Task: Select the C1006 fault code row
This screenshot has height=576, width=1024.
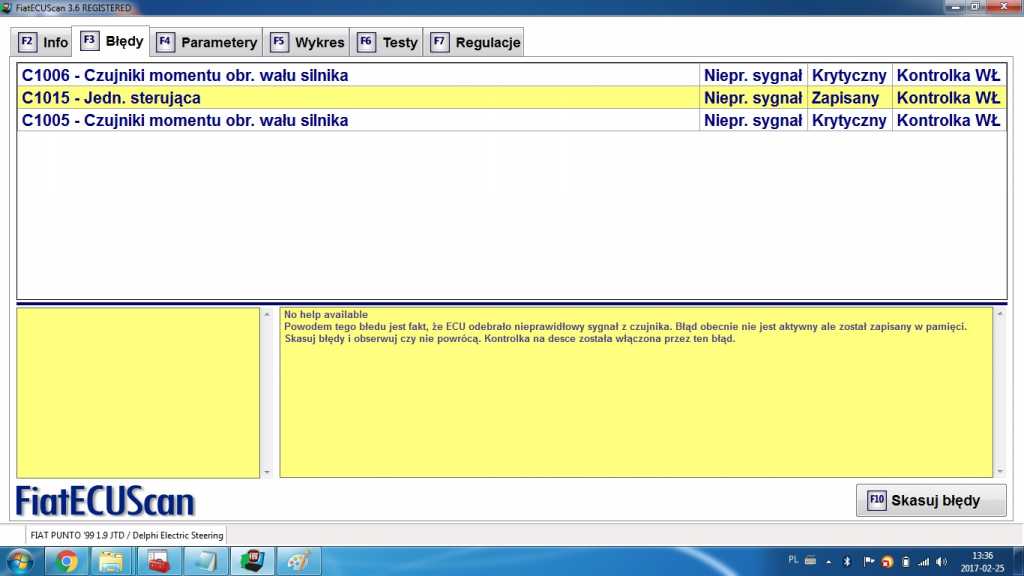Action: 358,75
